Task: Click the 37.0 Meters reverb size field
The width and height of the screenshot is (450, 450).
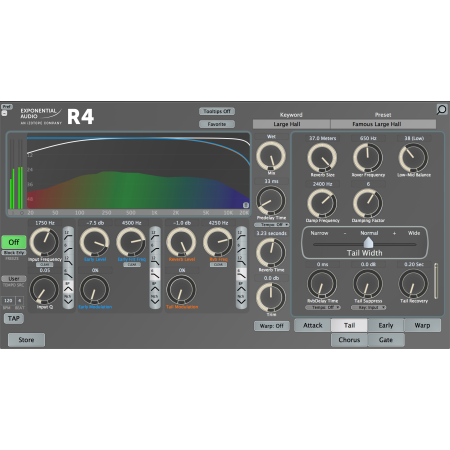Action: 322,138
